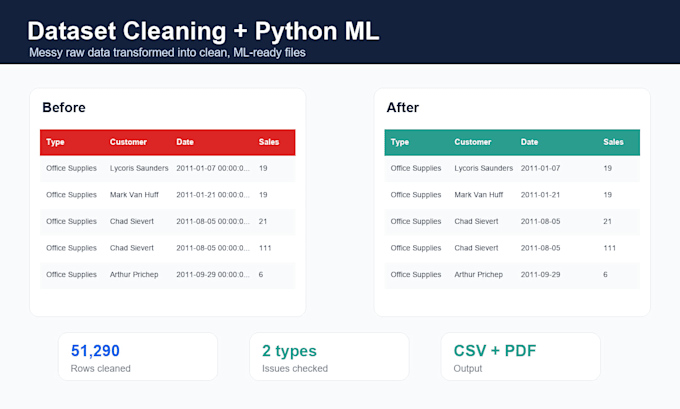680x409 pixels.
Task: Click the date "2011-09-29 00:00:0..." in the Before table
Action: coord(213,275)
